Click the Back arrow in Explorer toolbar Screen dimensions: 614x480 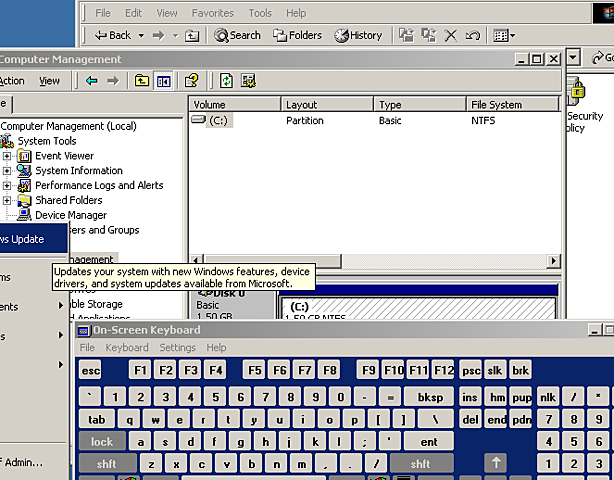click(x=113, y=35)
